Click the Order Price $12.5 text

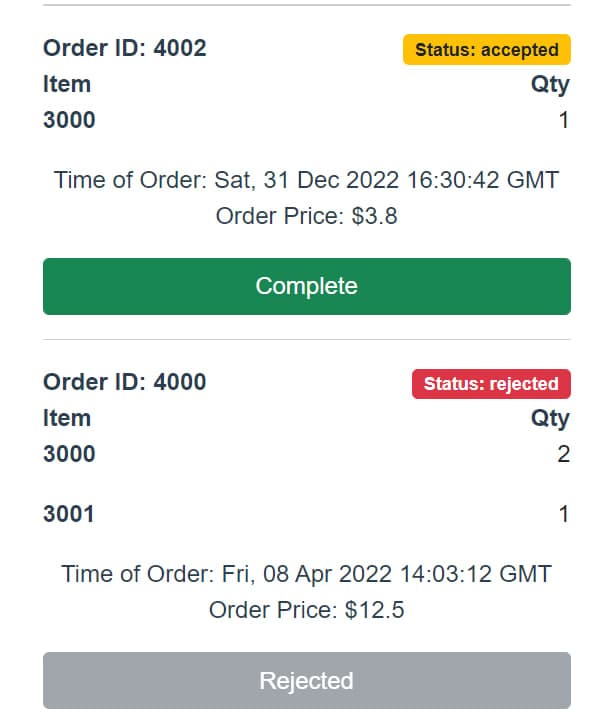(306, 610)
